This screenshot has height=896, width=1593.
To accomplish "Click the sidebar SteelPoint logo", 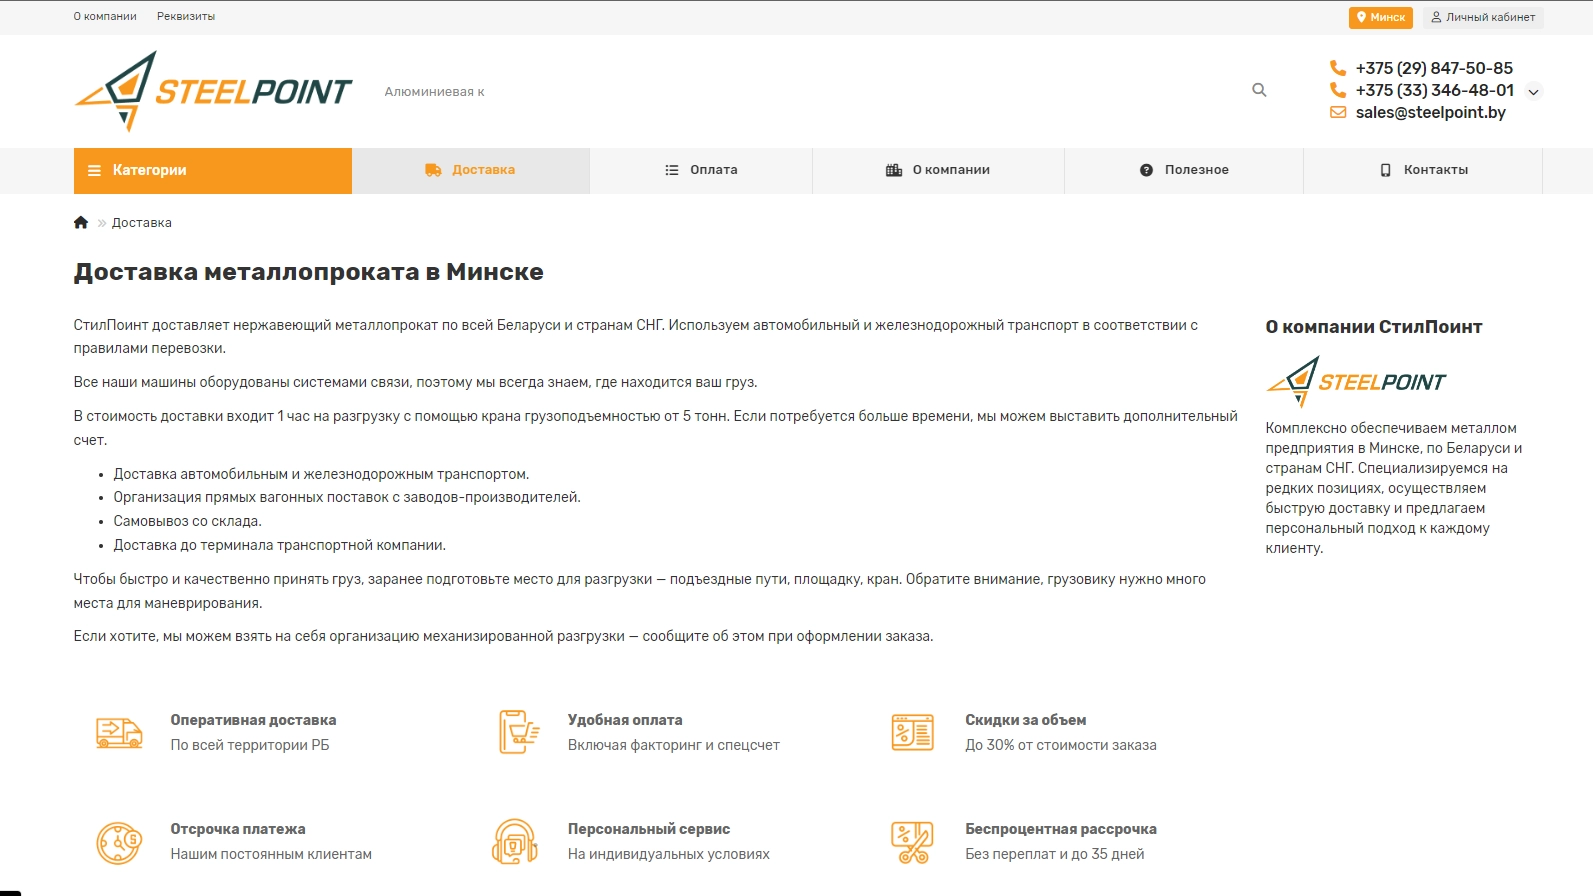I will (1355, 382).
